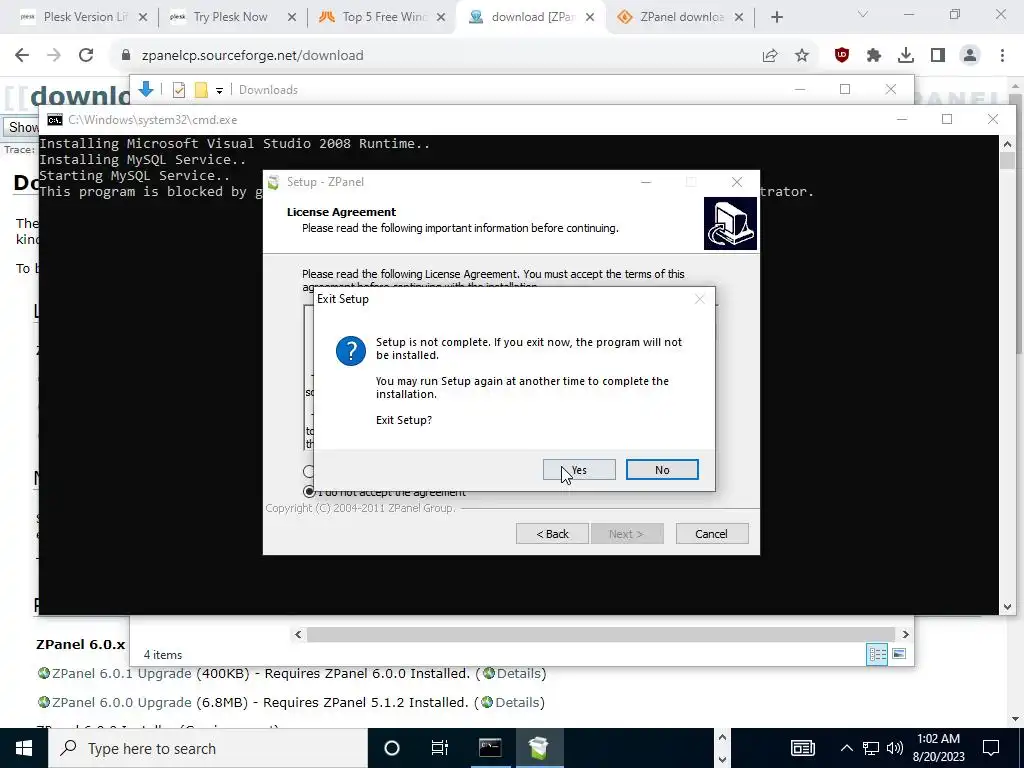
Task: Open the Windows Start menu
Action: pyautogui.click(x=24, y=748)
